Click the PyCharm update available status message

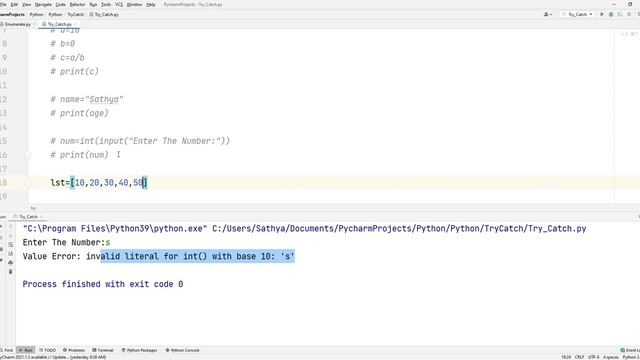tap(53, 357)
